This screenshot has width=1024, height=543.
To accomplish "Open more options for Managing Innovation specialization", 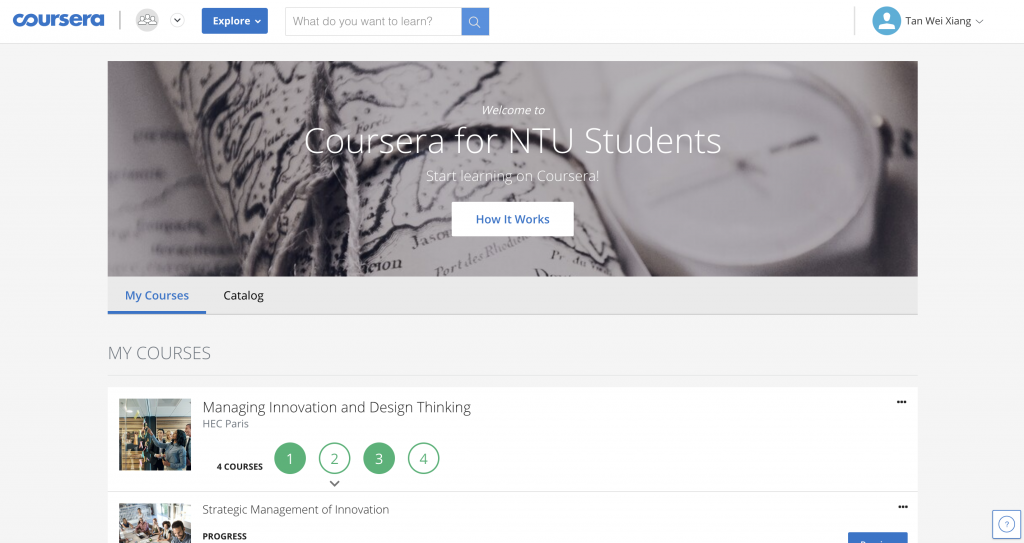I will pyautogui.click(x=901, y=402).
